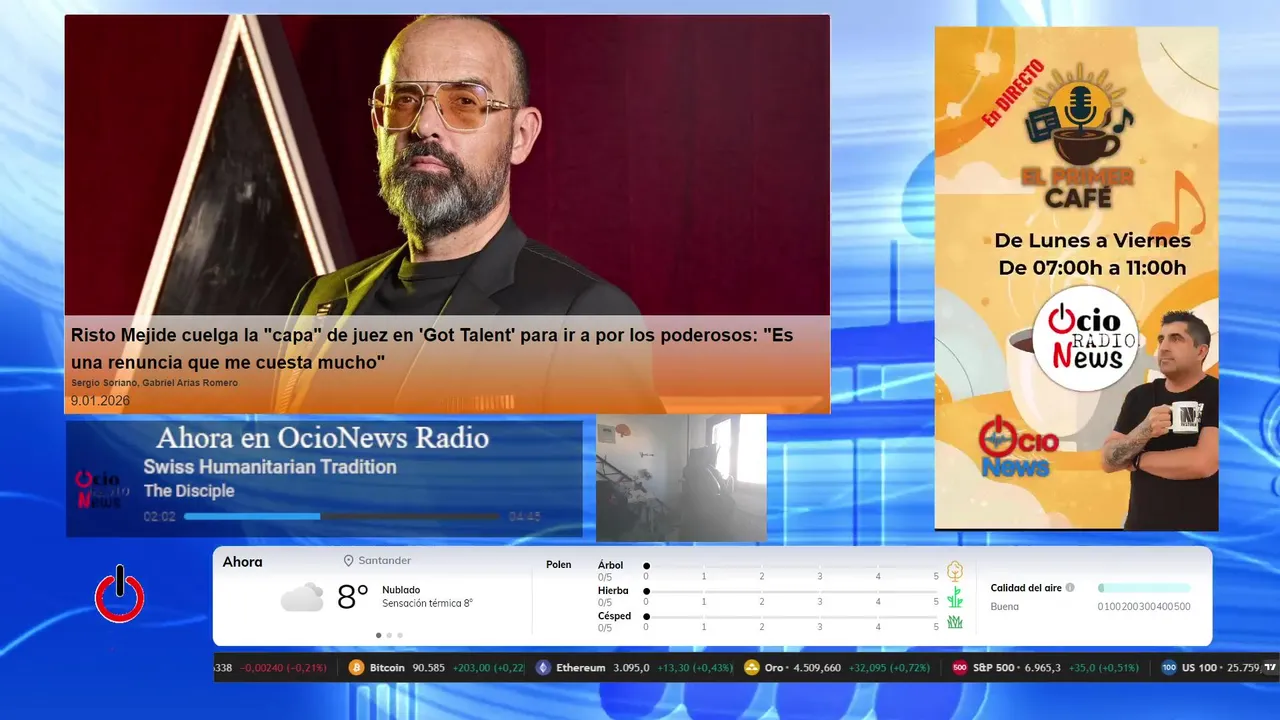Click the Bitcoin coin icon in ticker

[357, 668]
